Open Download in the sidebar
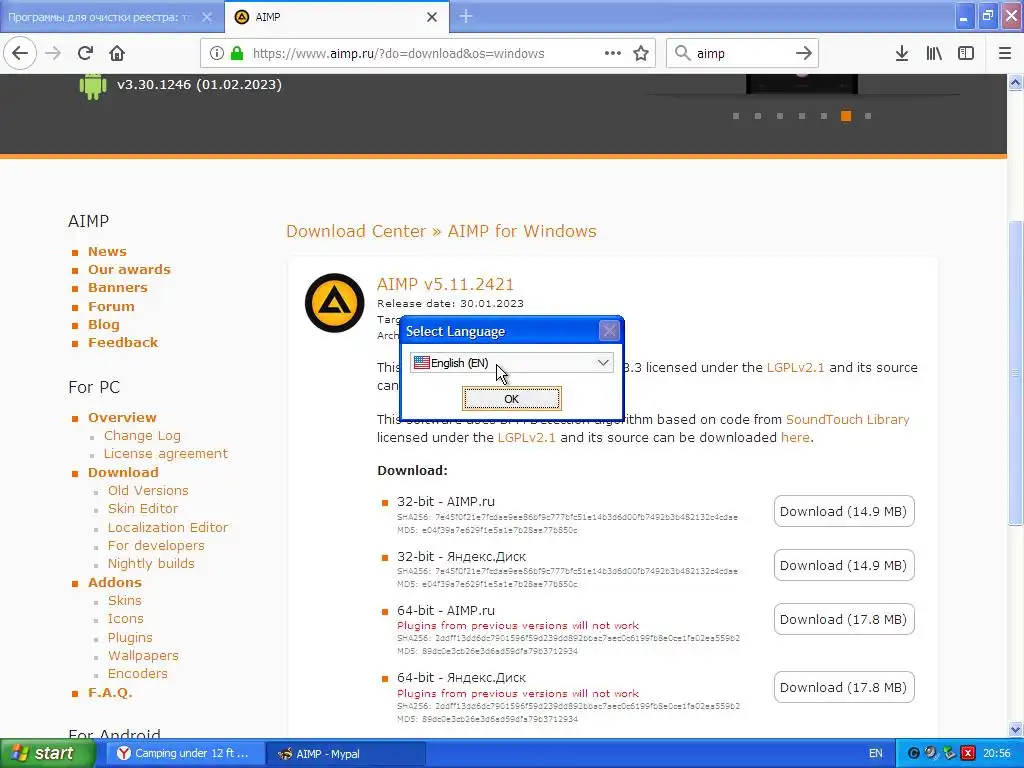The height and width of the screenshot is (768, 1024). [x=123, y=472]
